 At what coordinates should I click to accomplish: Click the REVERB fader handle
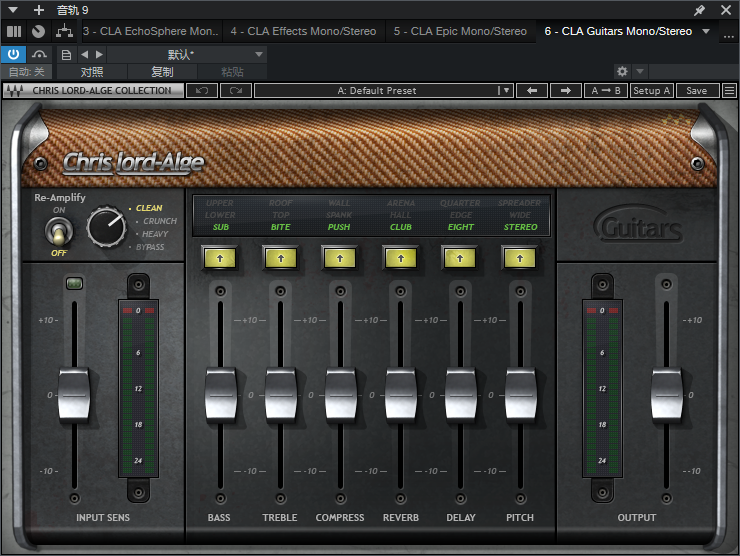(x=401, y=395)
